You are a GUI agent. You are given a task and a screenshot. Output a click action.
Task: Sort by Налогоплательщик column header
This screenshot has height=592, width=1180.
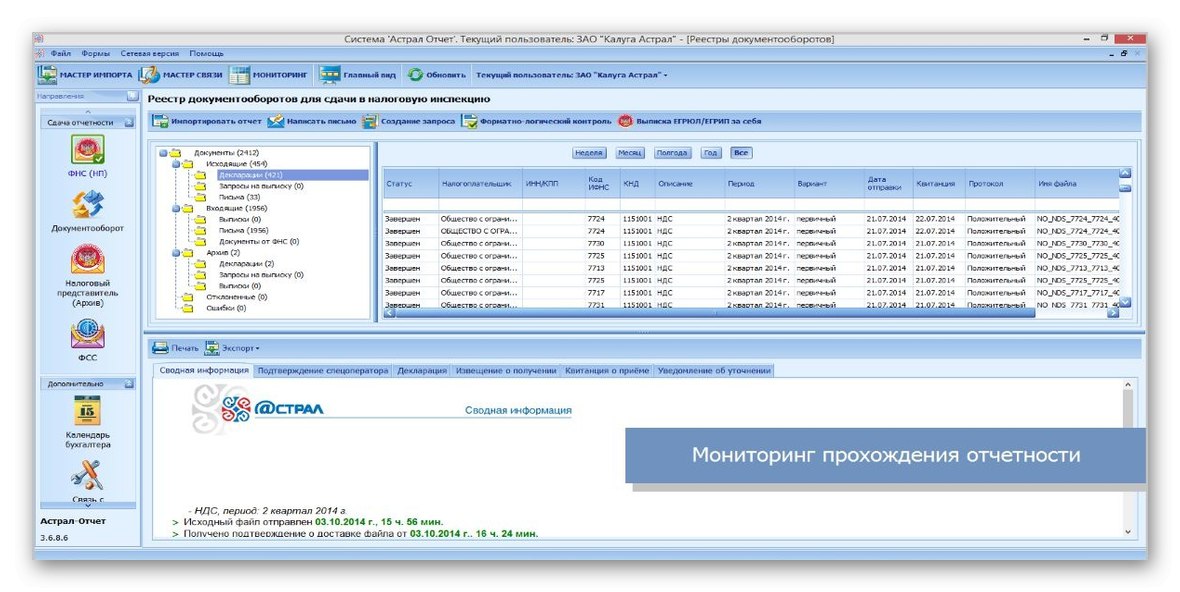pos(479,184)
